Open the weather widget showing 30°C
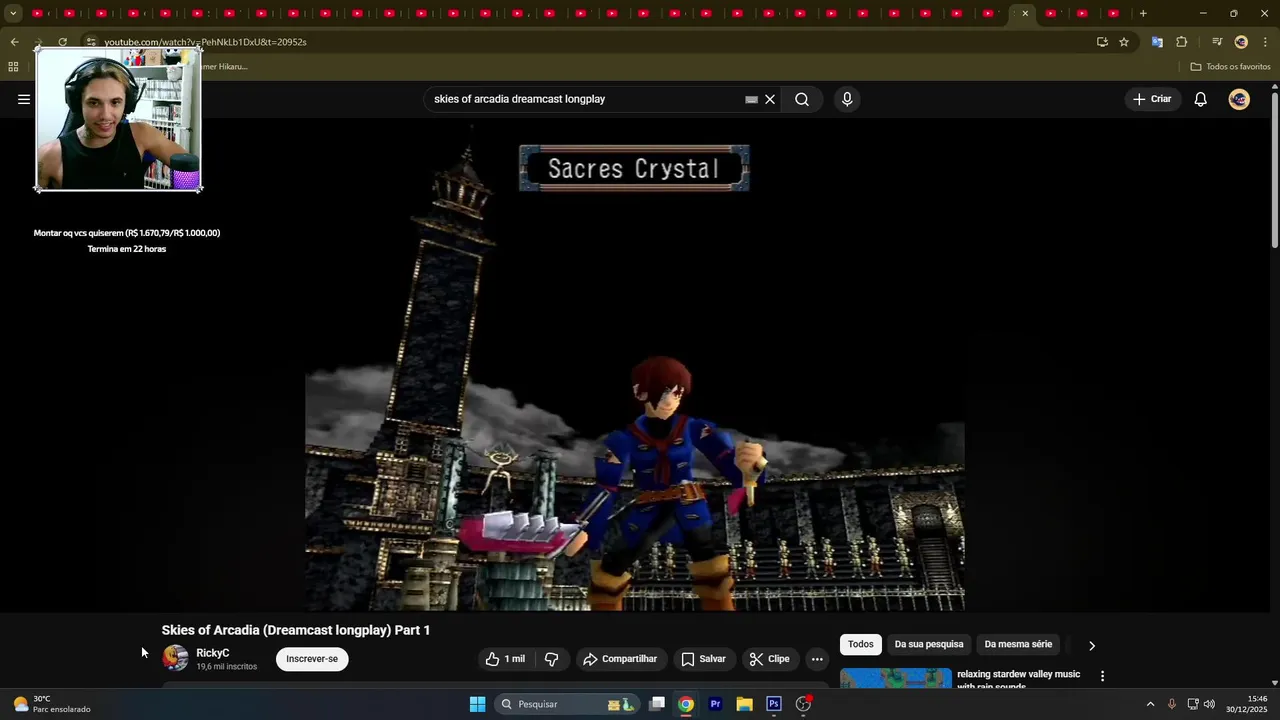1280x720 pixels. point(50,704)
